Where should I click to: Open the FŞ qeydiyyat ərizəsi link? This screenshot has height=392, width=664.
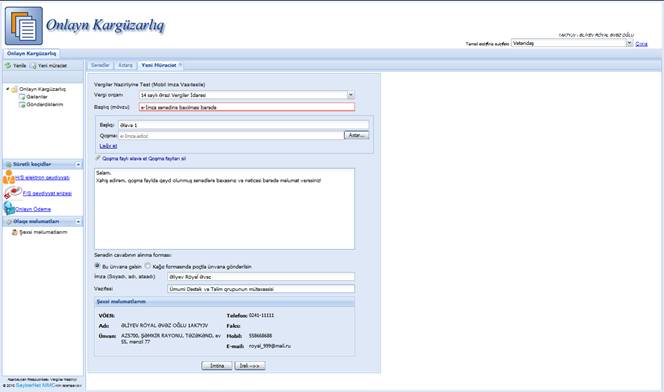click(47, 193)
